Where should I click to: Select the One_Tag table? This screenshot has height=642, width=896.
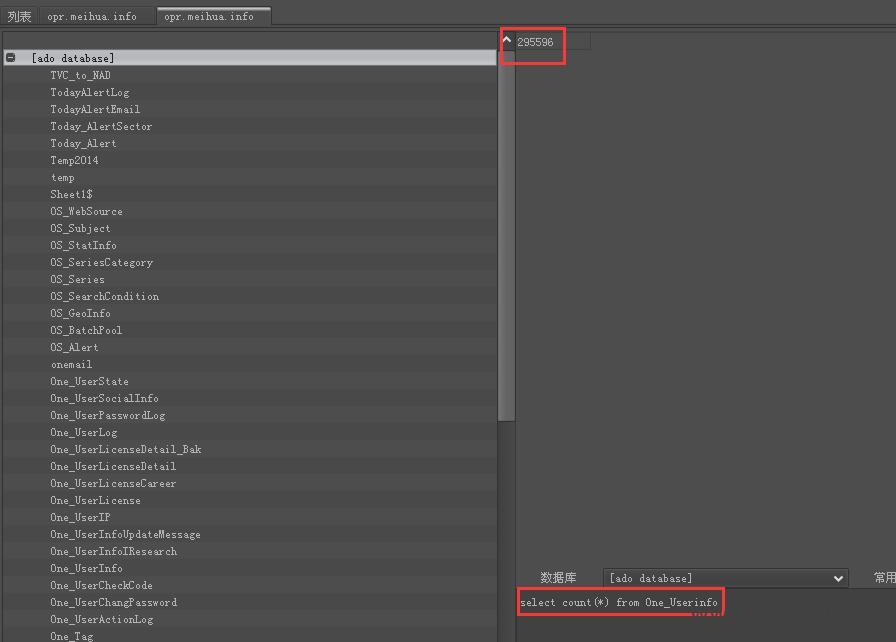[71, 636]
